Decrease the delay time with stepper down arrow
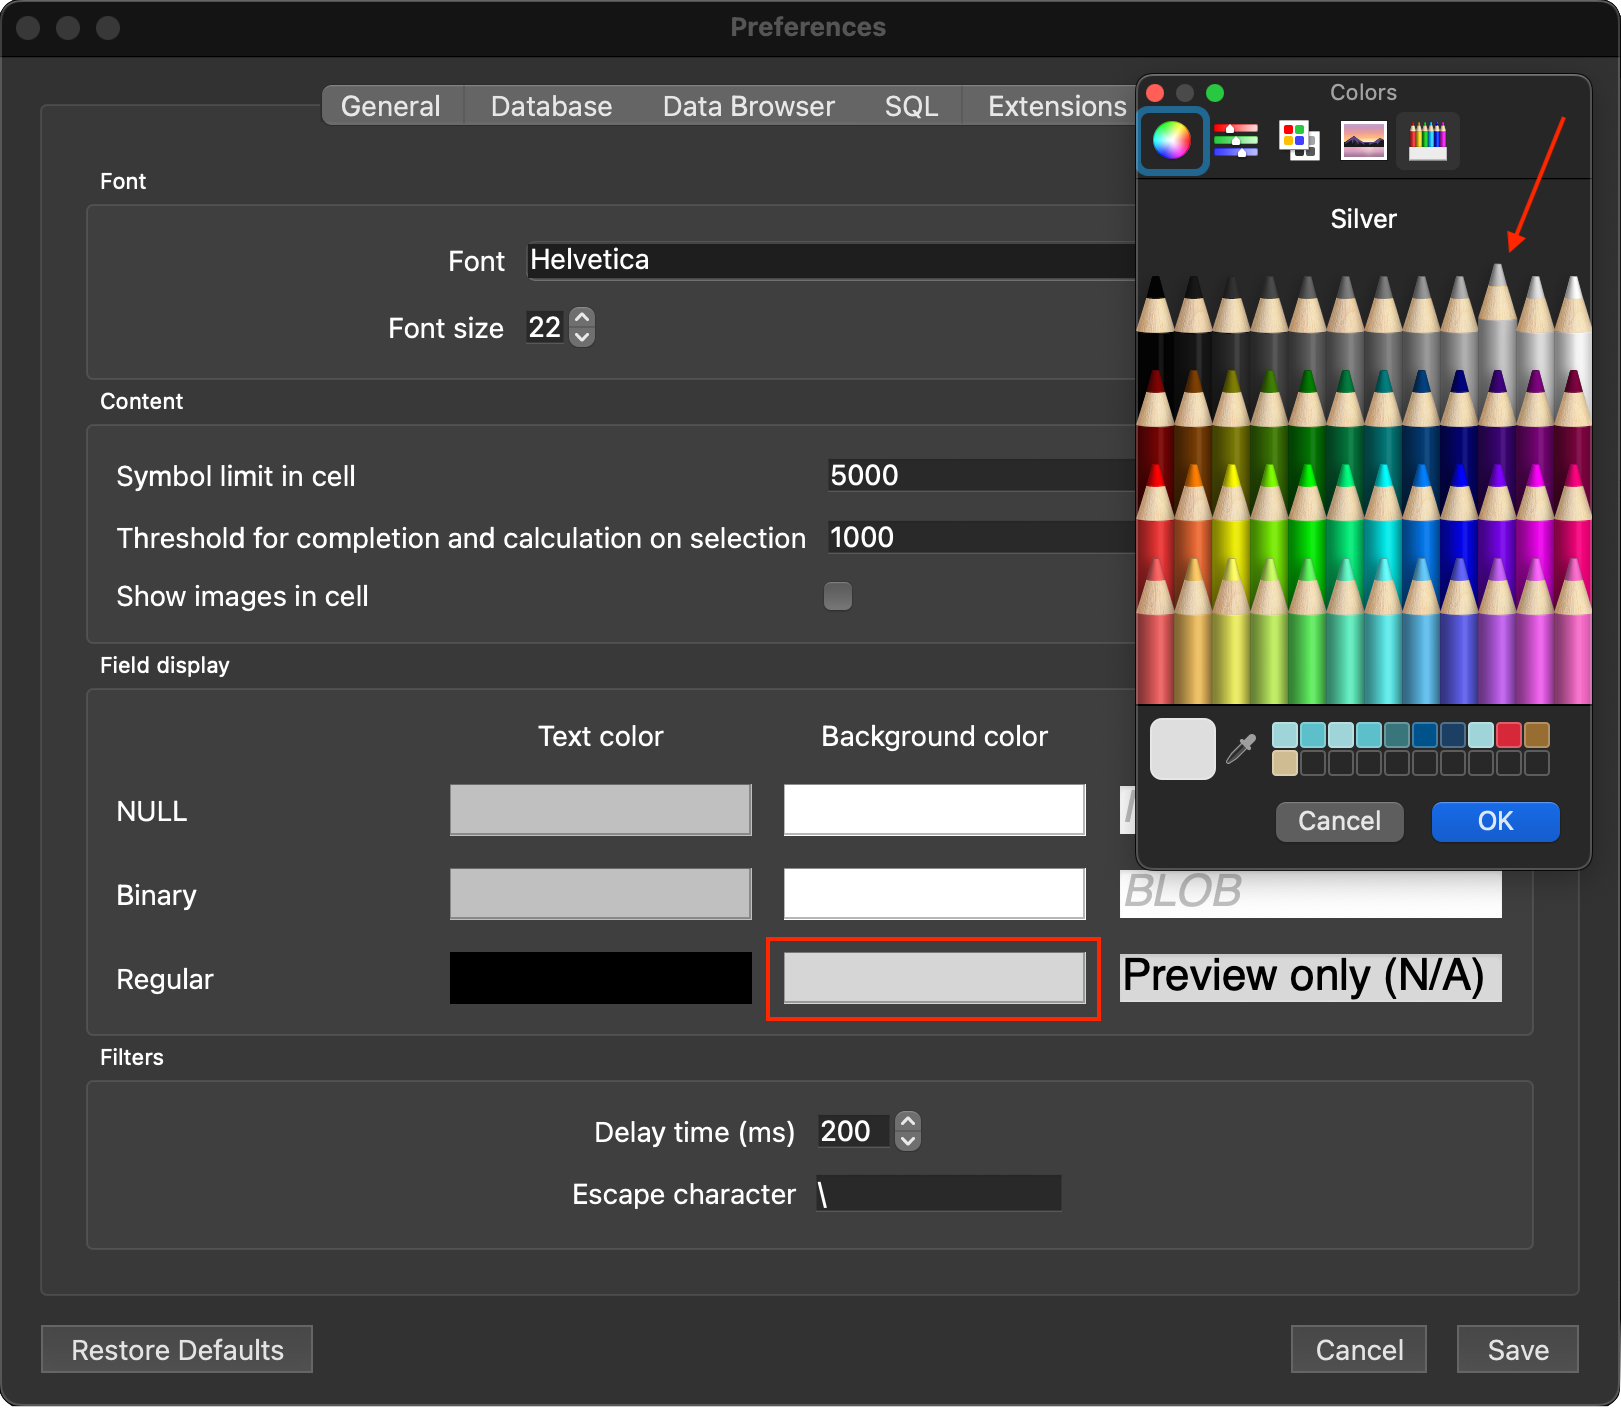The image size is (1621, 1408). [x=907, y=1141]
